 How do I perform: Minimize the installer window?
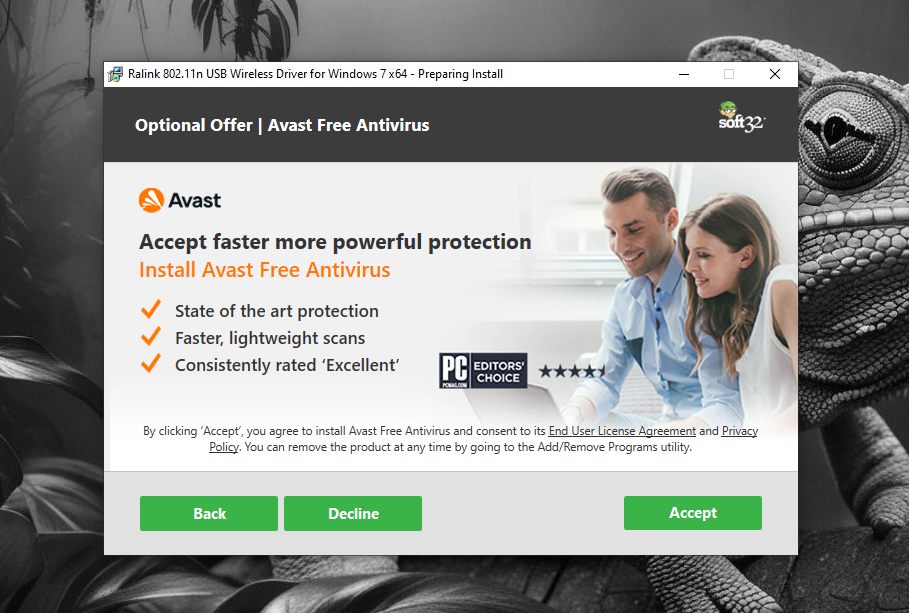pyautogui.click(x=684, y=74)
